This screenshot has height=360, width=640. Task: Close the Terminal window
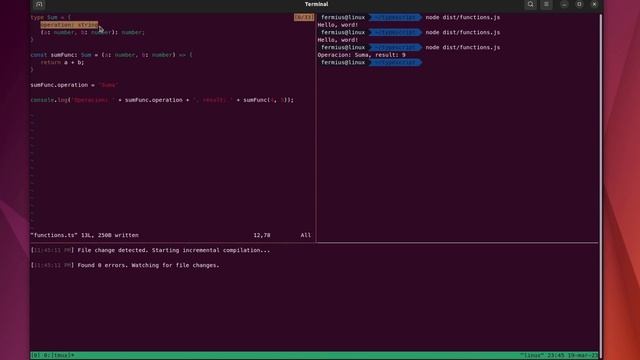click(594, 4)
